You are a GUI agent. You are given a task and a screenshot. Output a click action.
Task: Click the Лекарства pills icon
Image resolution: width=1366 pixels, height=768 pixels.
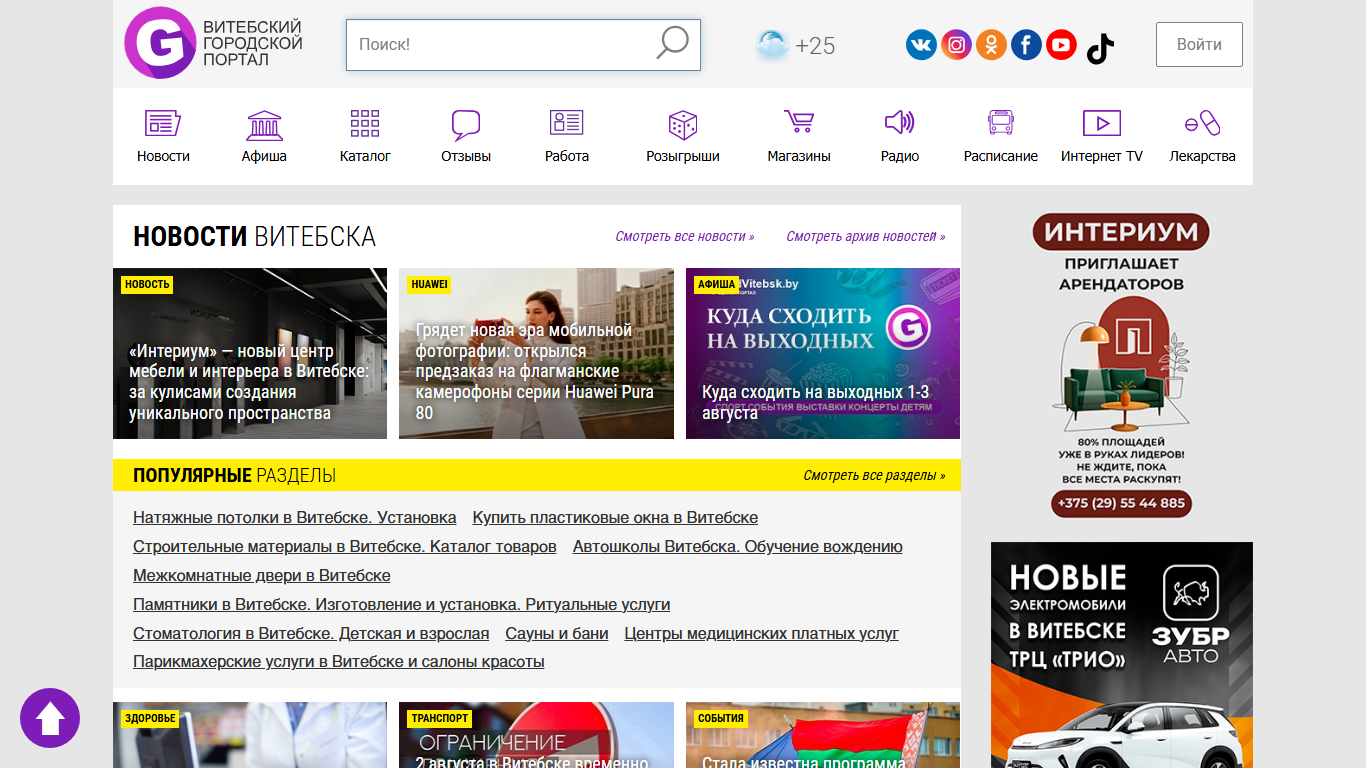point(1203,123)
